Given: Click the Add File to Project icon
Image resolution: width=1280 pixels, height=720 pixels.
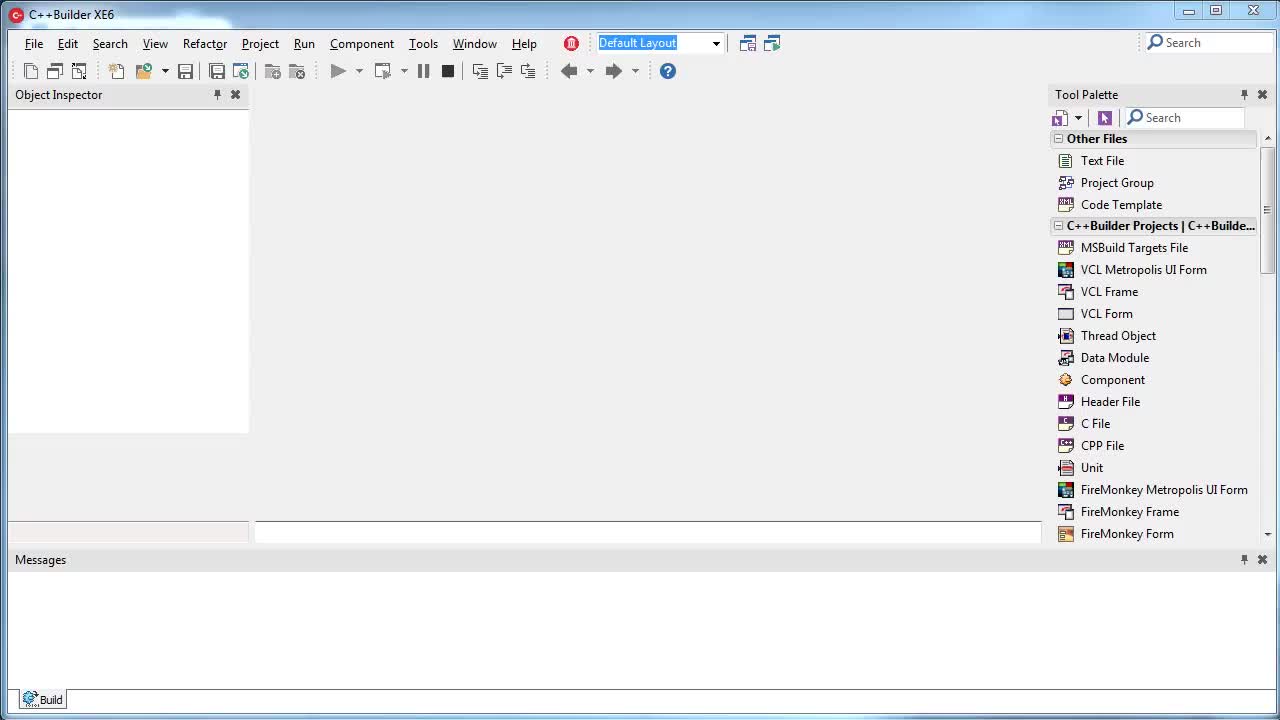Looking at the screenshot, I should point(273,71).
